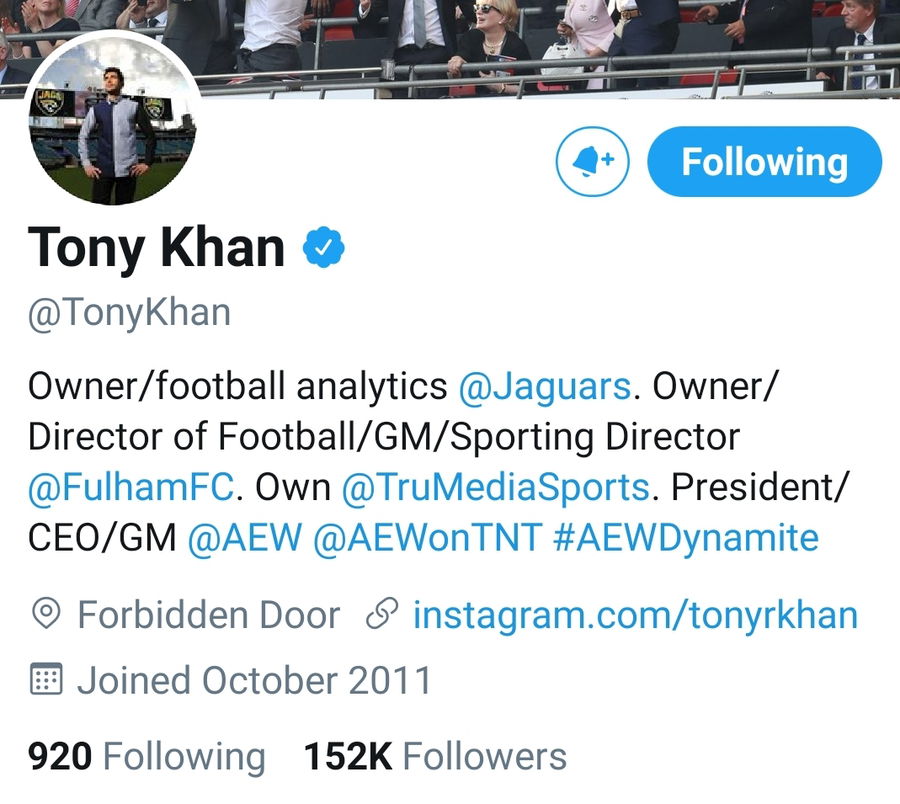
Task: Open the @Jaguars mention link
Action: (545, 385)
